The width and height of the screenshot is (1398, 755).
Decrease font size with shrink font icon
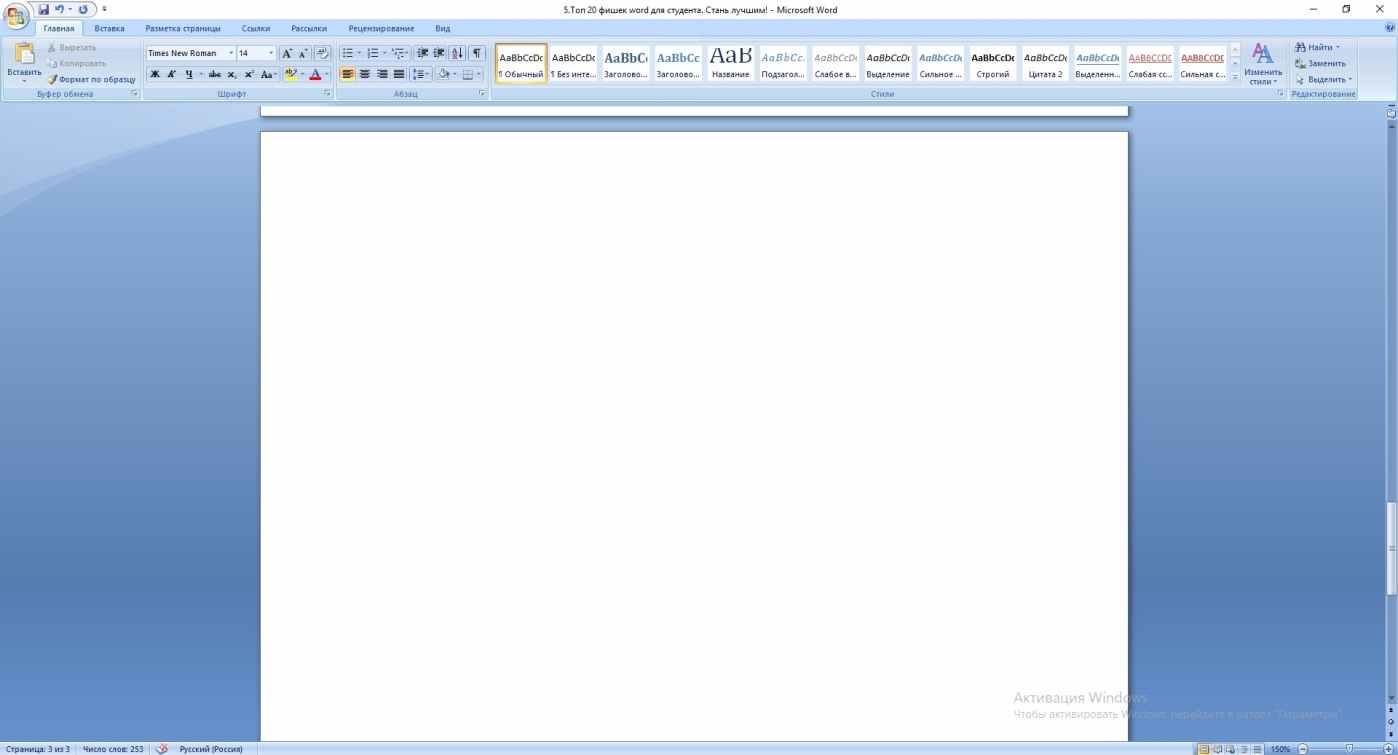click(x=303, y=53)
